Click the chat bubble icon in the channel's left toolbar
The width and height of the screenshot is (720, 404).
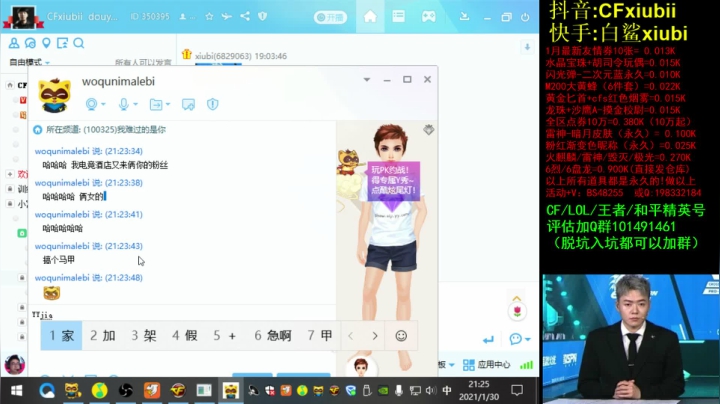click(30, 43)
